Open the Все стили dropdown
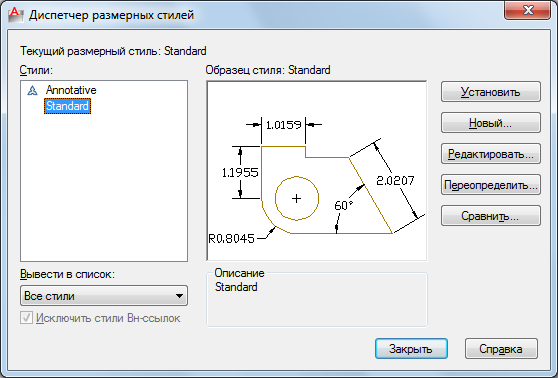Viewport: 558px width, 378px height. pyautogui.click(x=104, y=296)
